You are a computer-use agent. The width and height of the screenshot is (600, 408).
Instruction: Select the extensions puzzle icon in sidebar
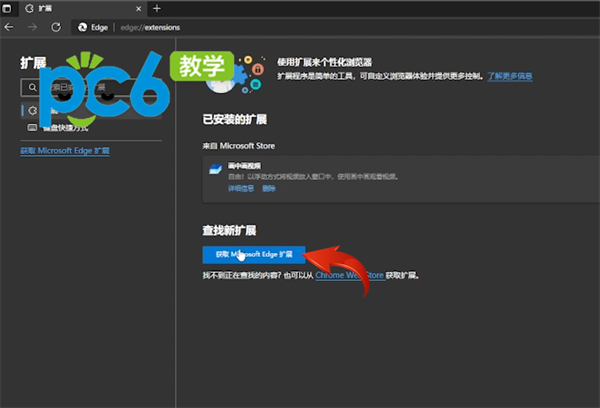click(33, 111)
